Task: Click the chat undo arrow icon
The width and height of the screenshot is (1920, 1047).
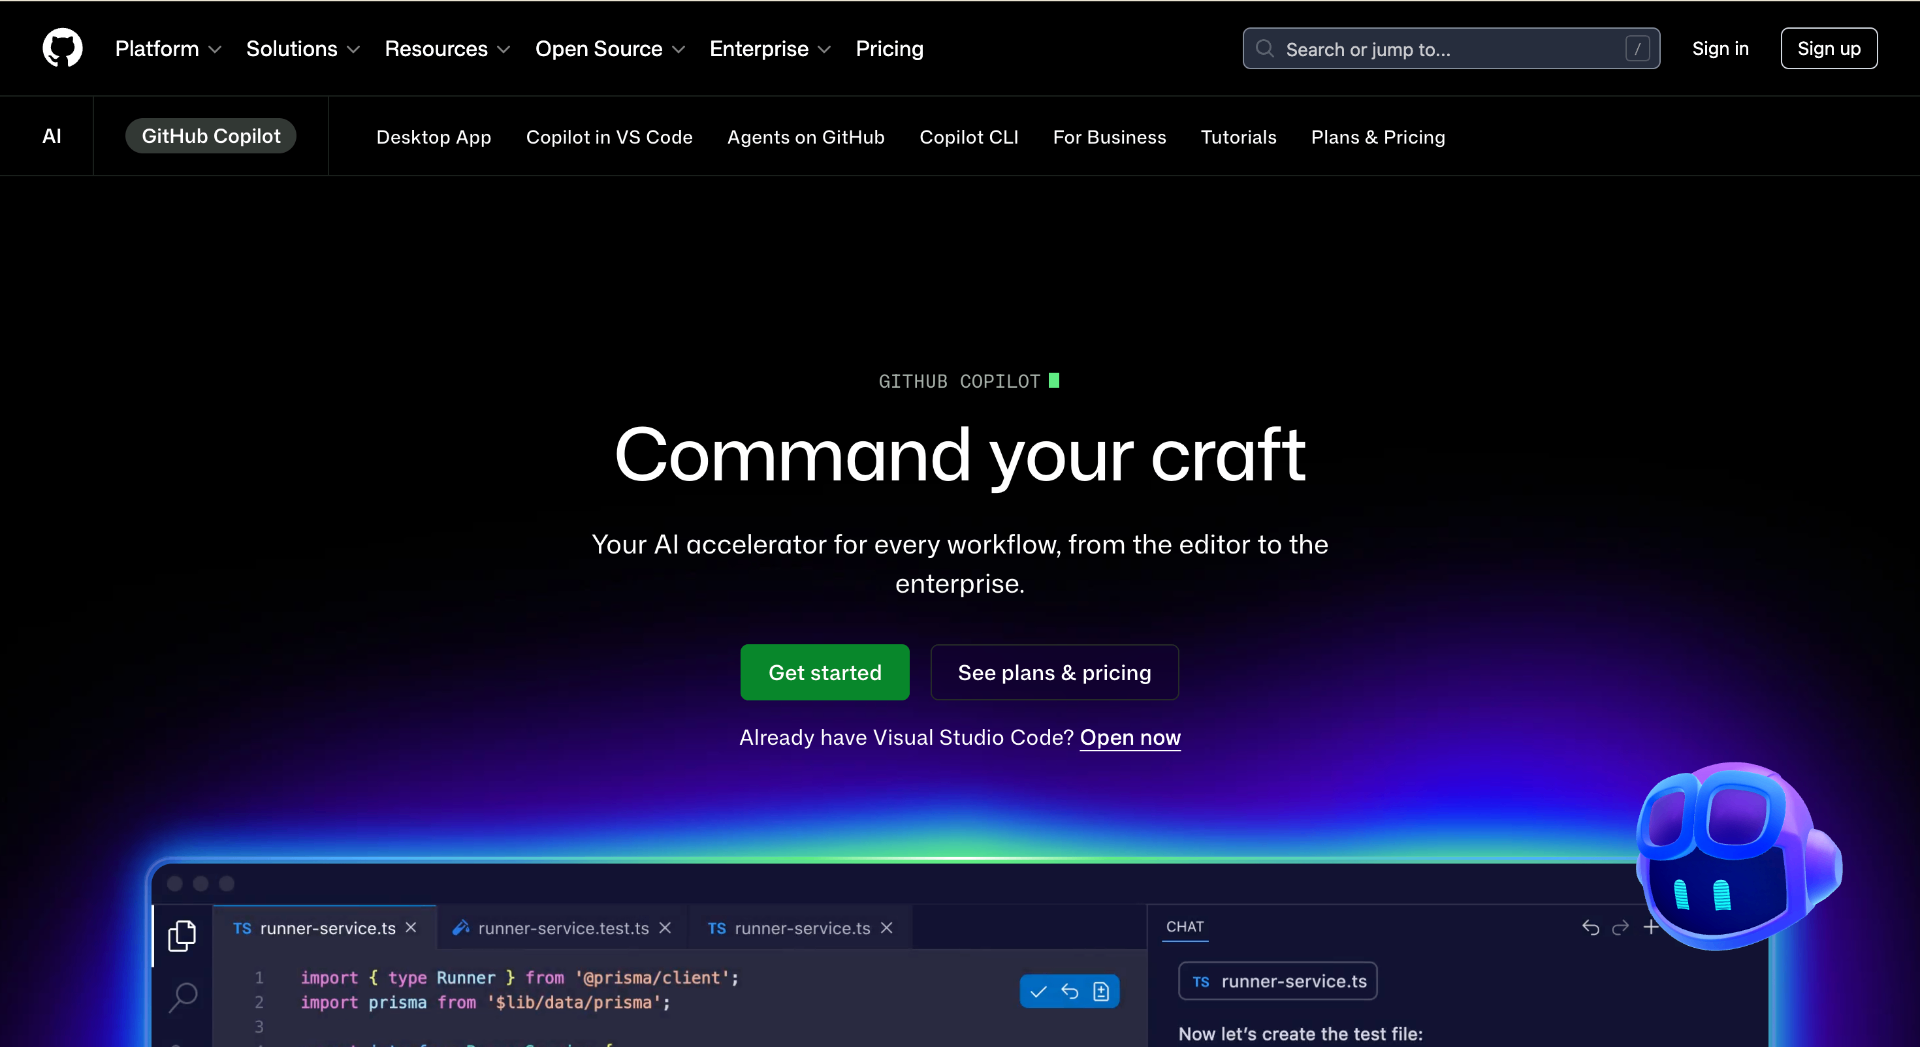Action: pyautogui.click(x=1590, y=927)
